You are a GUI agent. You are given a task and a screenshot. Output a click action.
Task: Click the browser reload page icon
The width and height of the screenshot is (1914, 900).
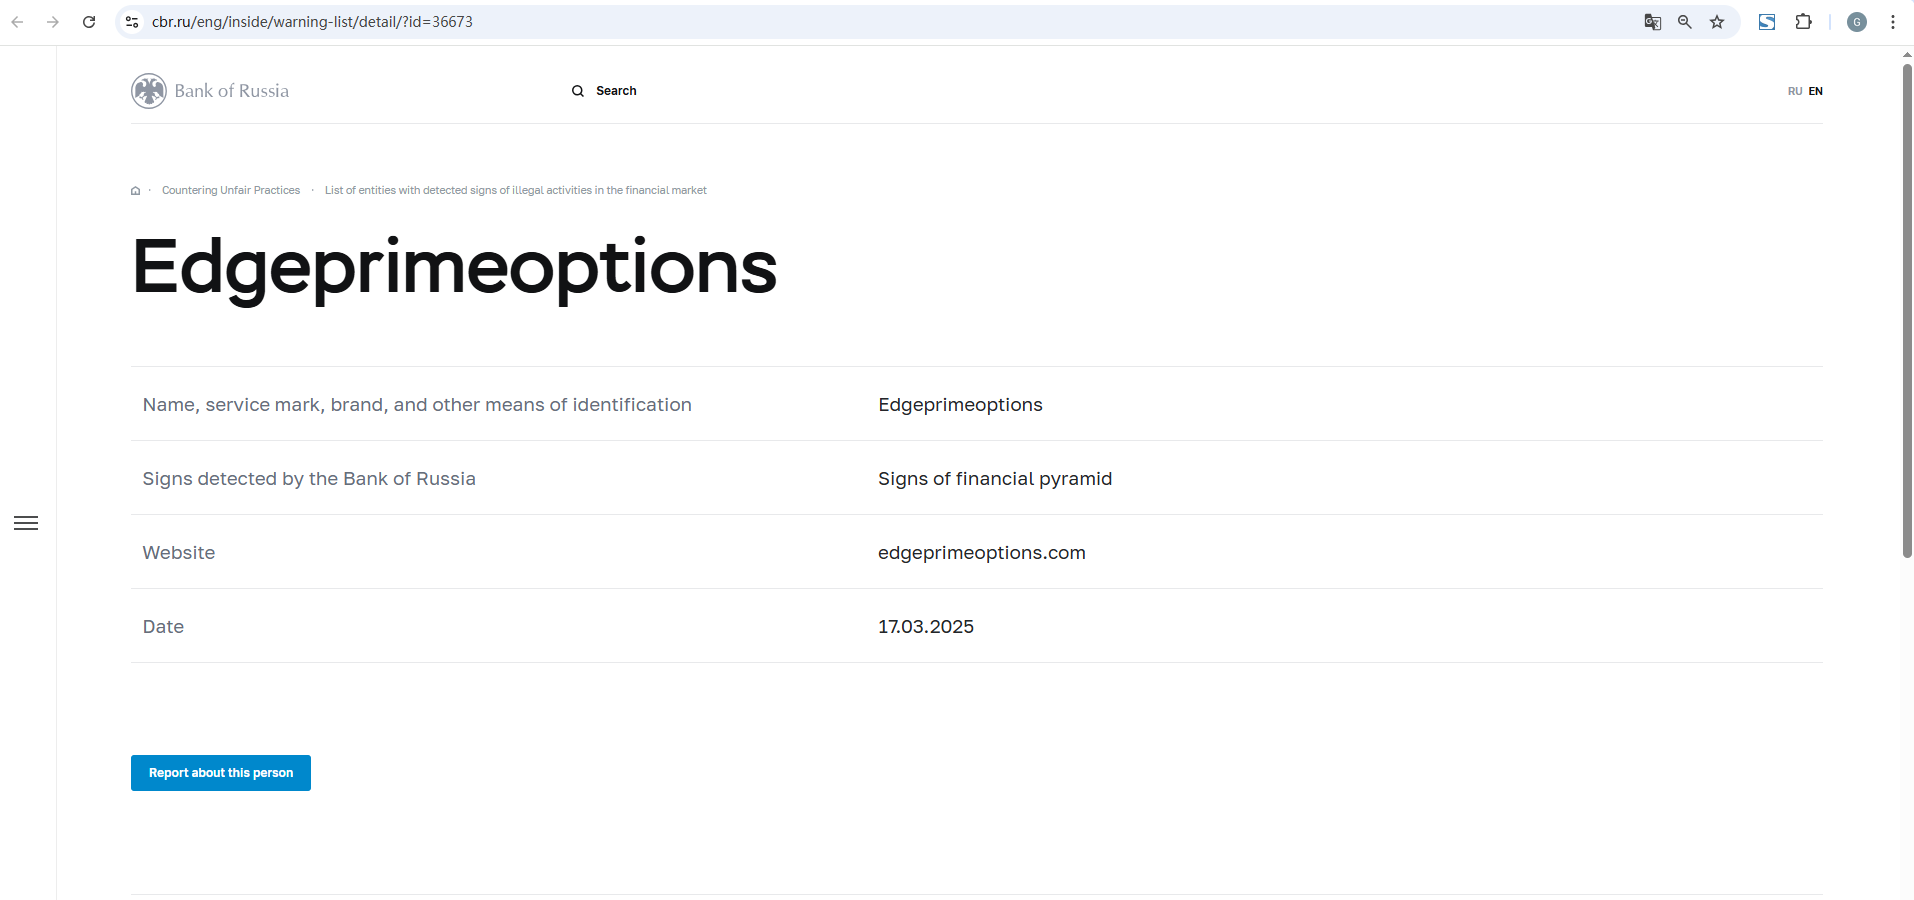point(89,22)
